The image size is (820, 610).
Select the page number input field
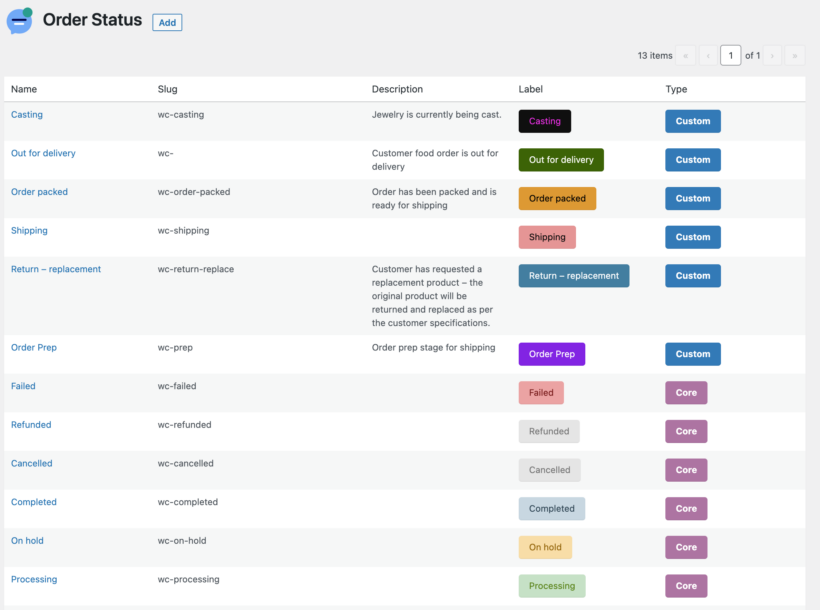[731, 55]
